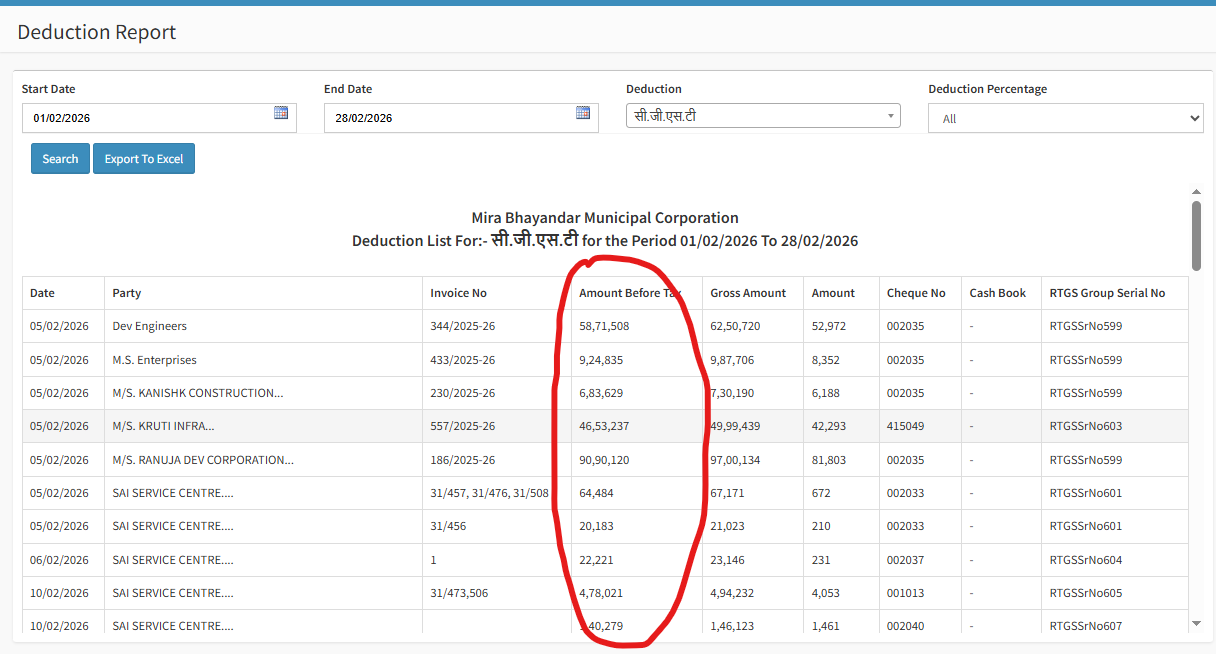Click the RTGS Group Serial No header
The height and width of the screenshot is (654, 1216).
1107,293
